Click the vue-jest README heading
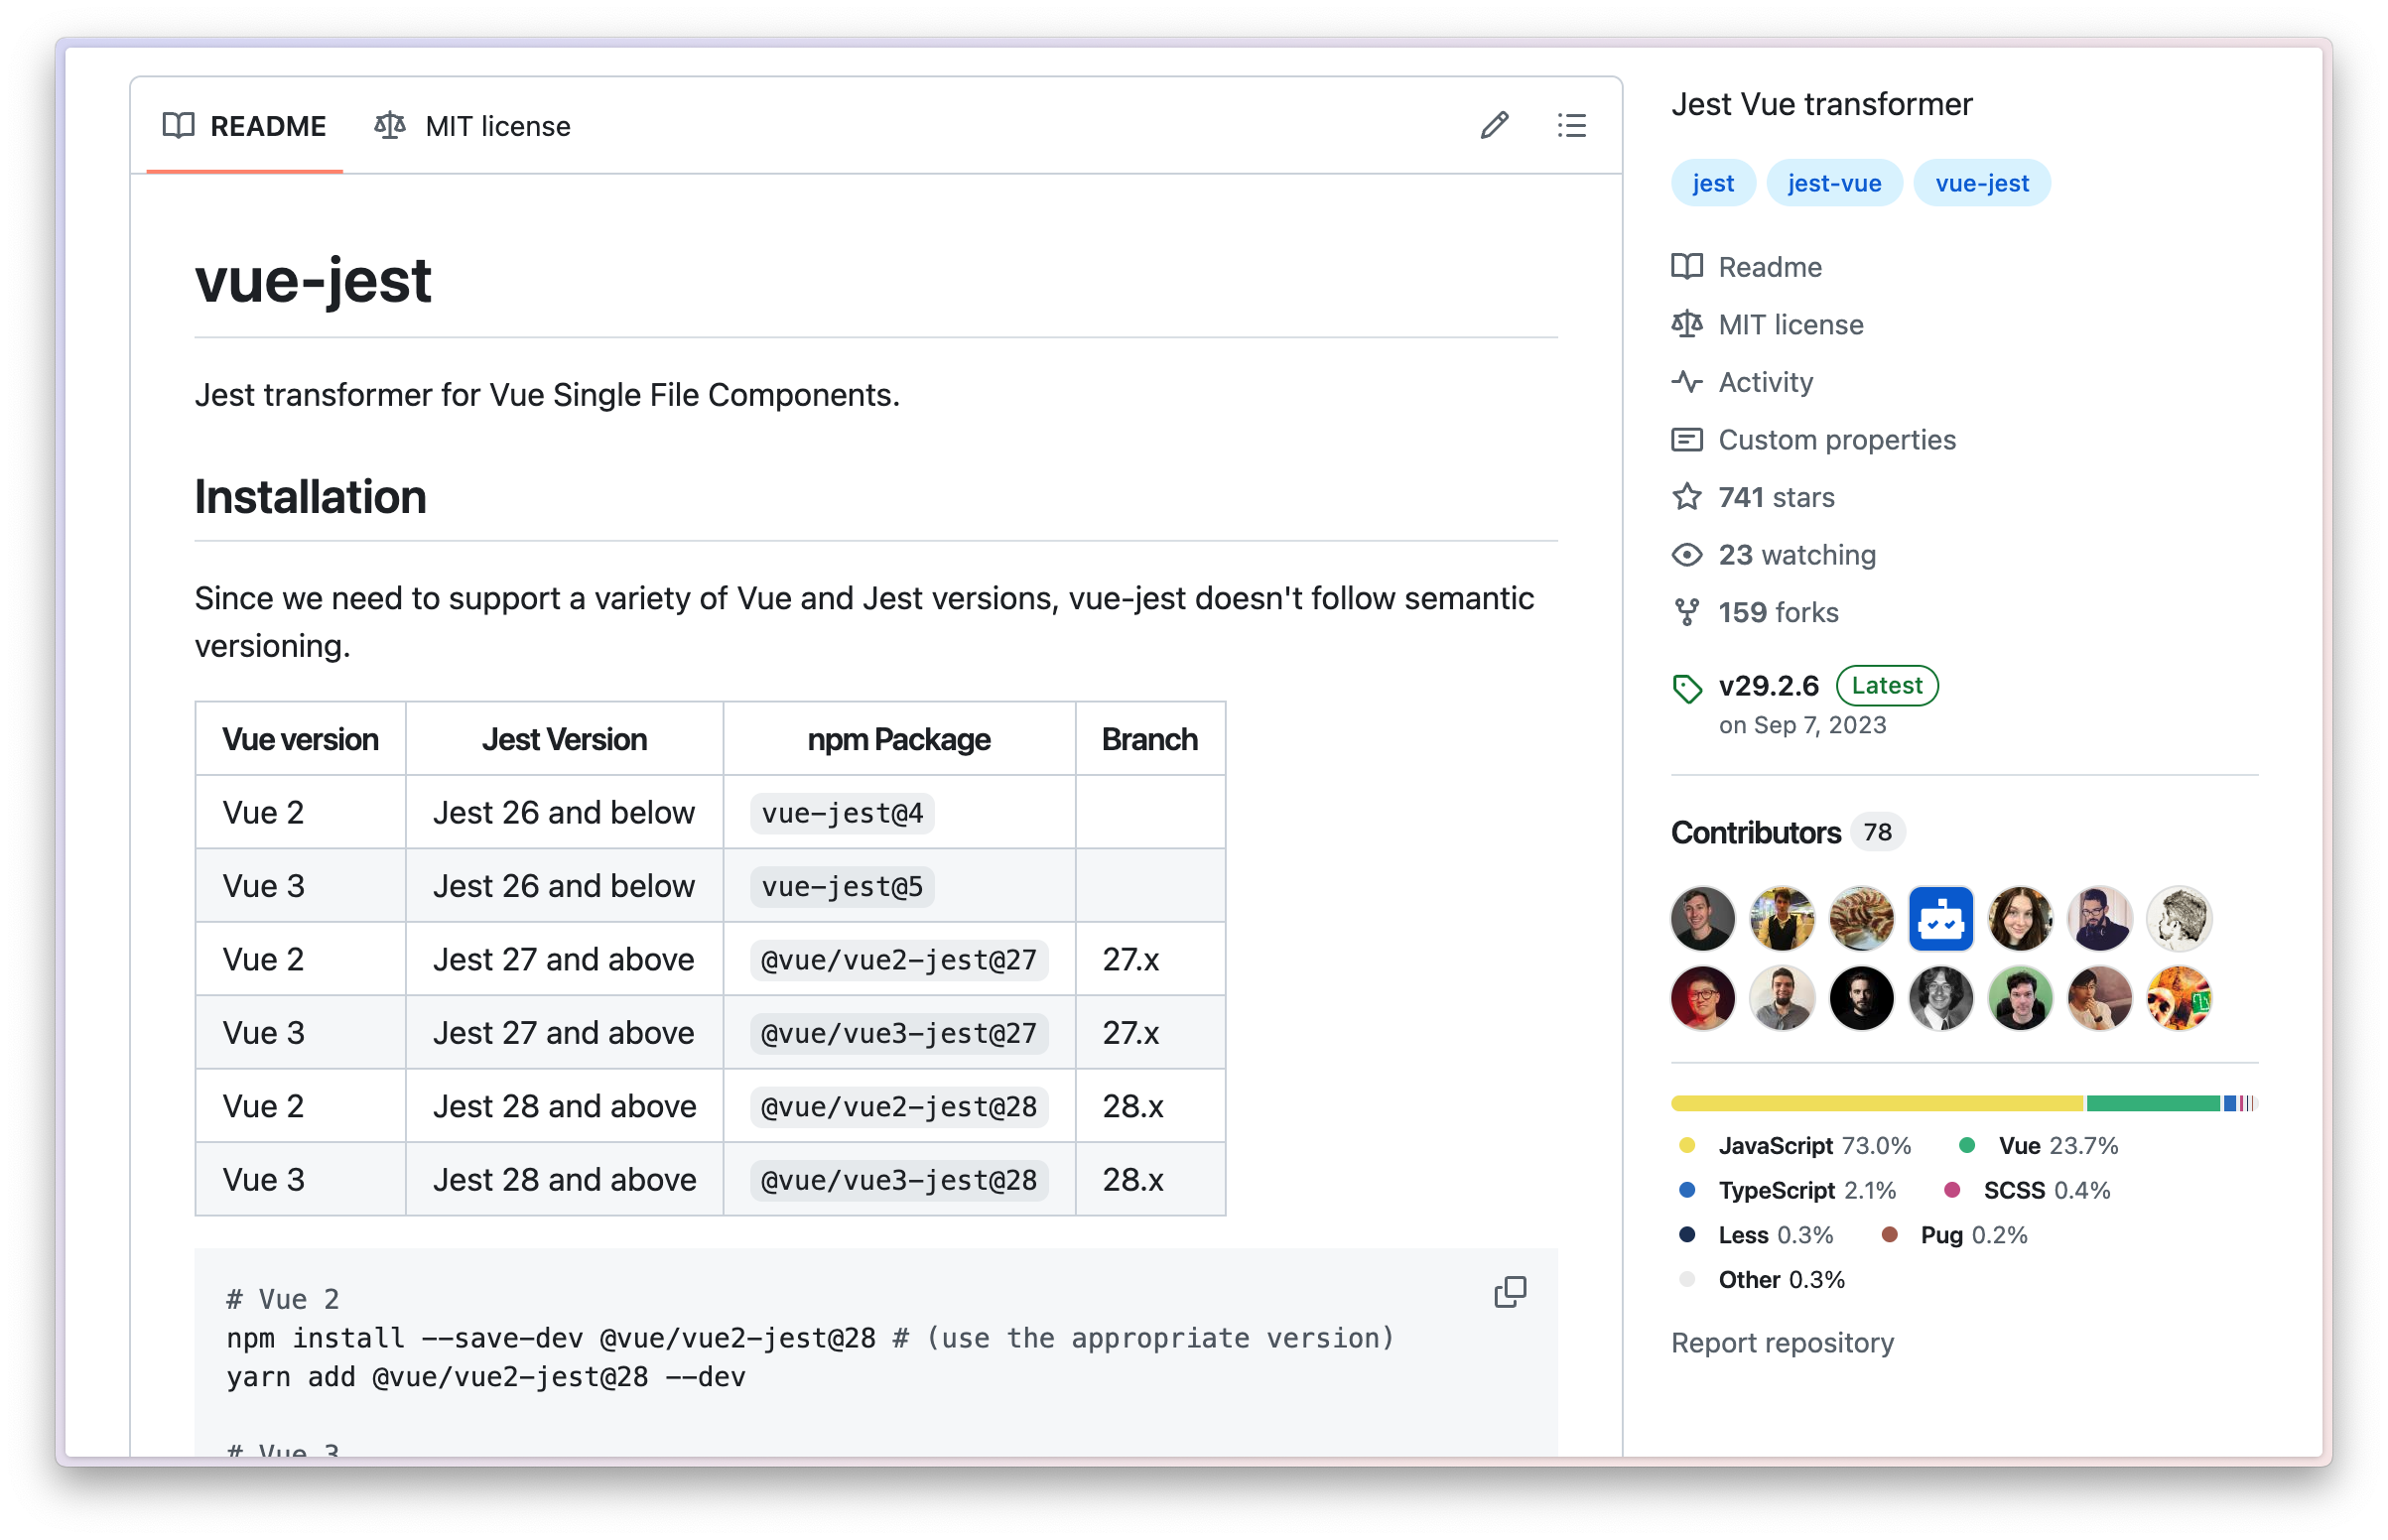Image resolution: width=2388 pixels, height=1540 pixels. click(313, 280)
